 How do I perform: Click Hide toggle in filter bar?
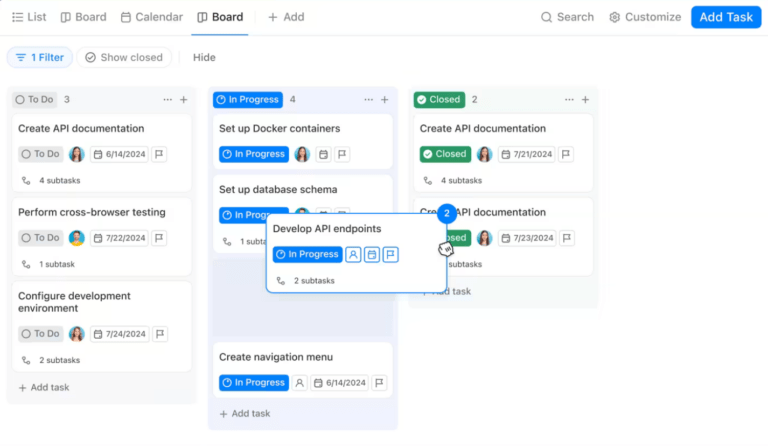(x=204, y=58)
